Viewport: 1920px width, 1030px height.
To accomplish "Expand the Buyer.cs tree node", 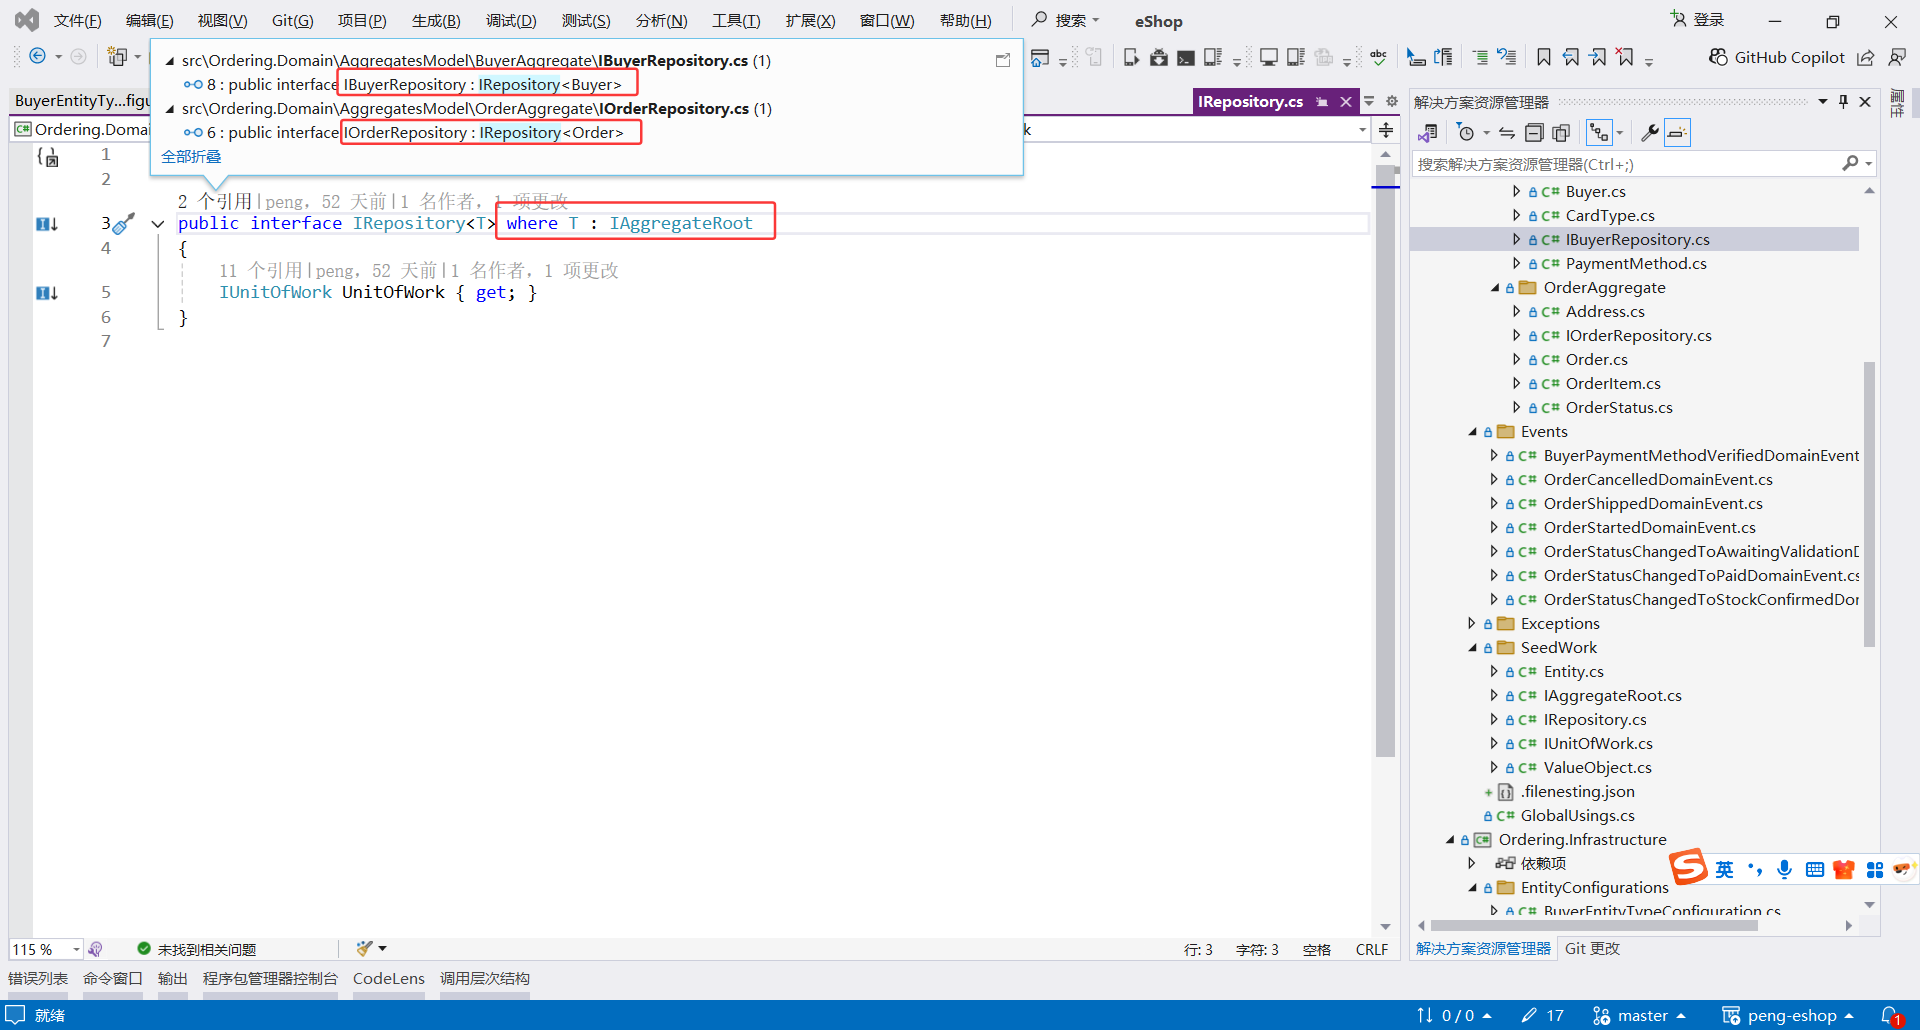I will (x=1516, y=191).
